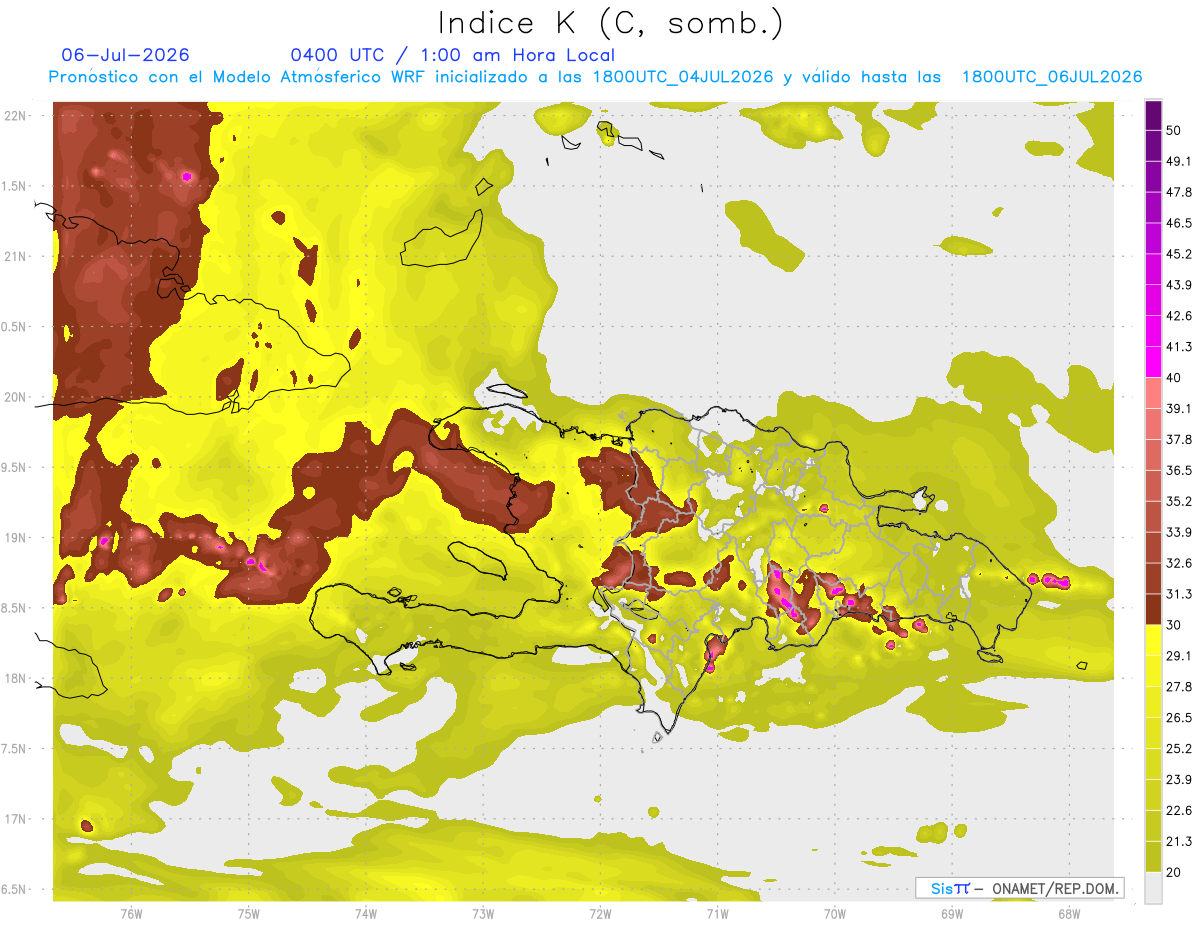The image size is (1200, 927).
Task: Click the longitude label "72W"
Action: tap(600, 913)
